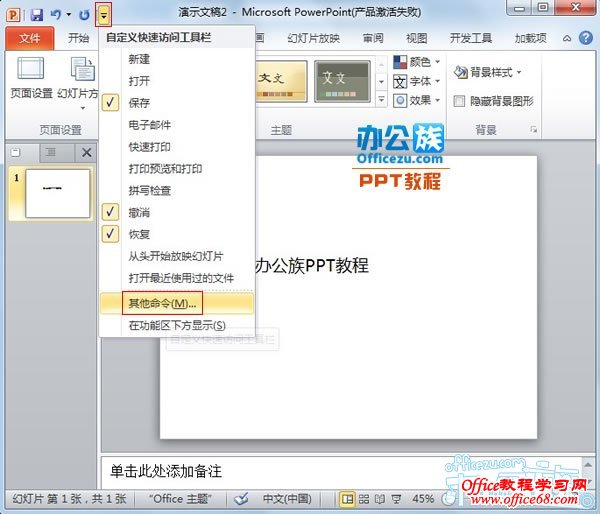The width and height of the screenshot is (600, 514).
Task: Move down one row in the theme gallery
Action: tap(381, 81)
